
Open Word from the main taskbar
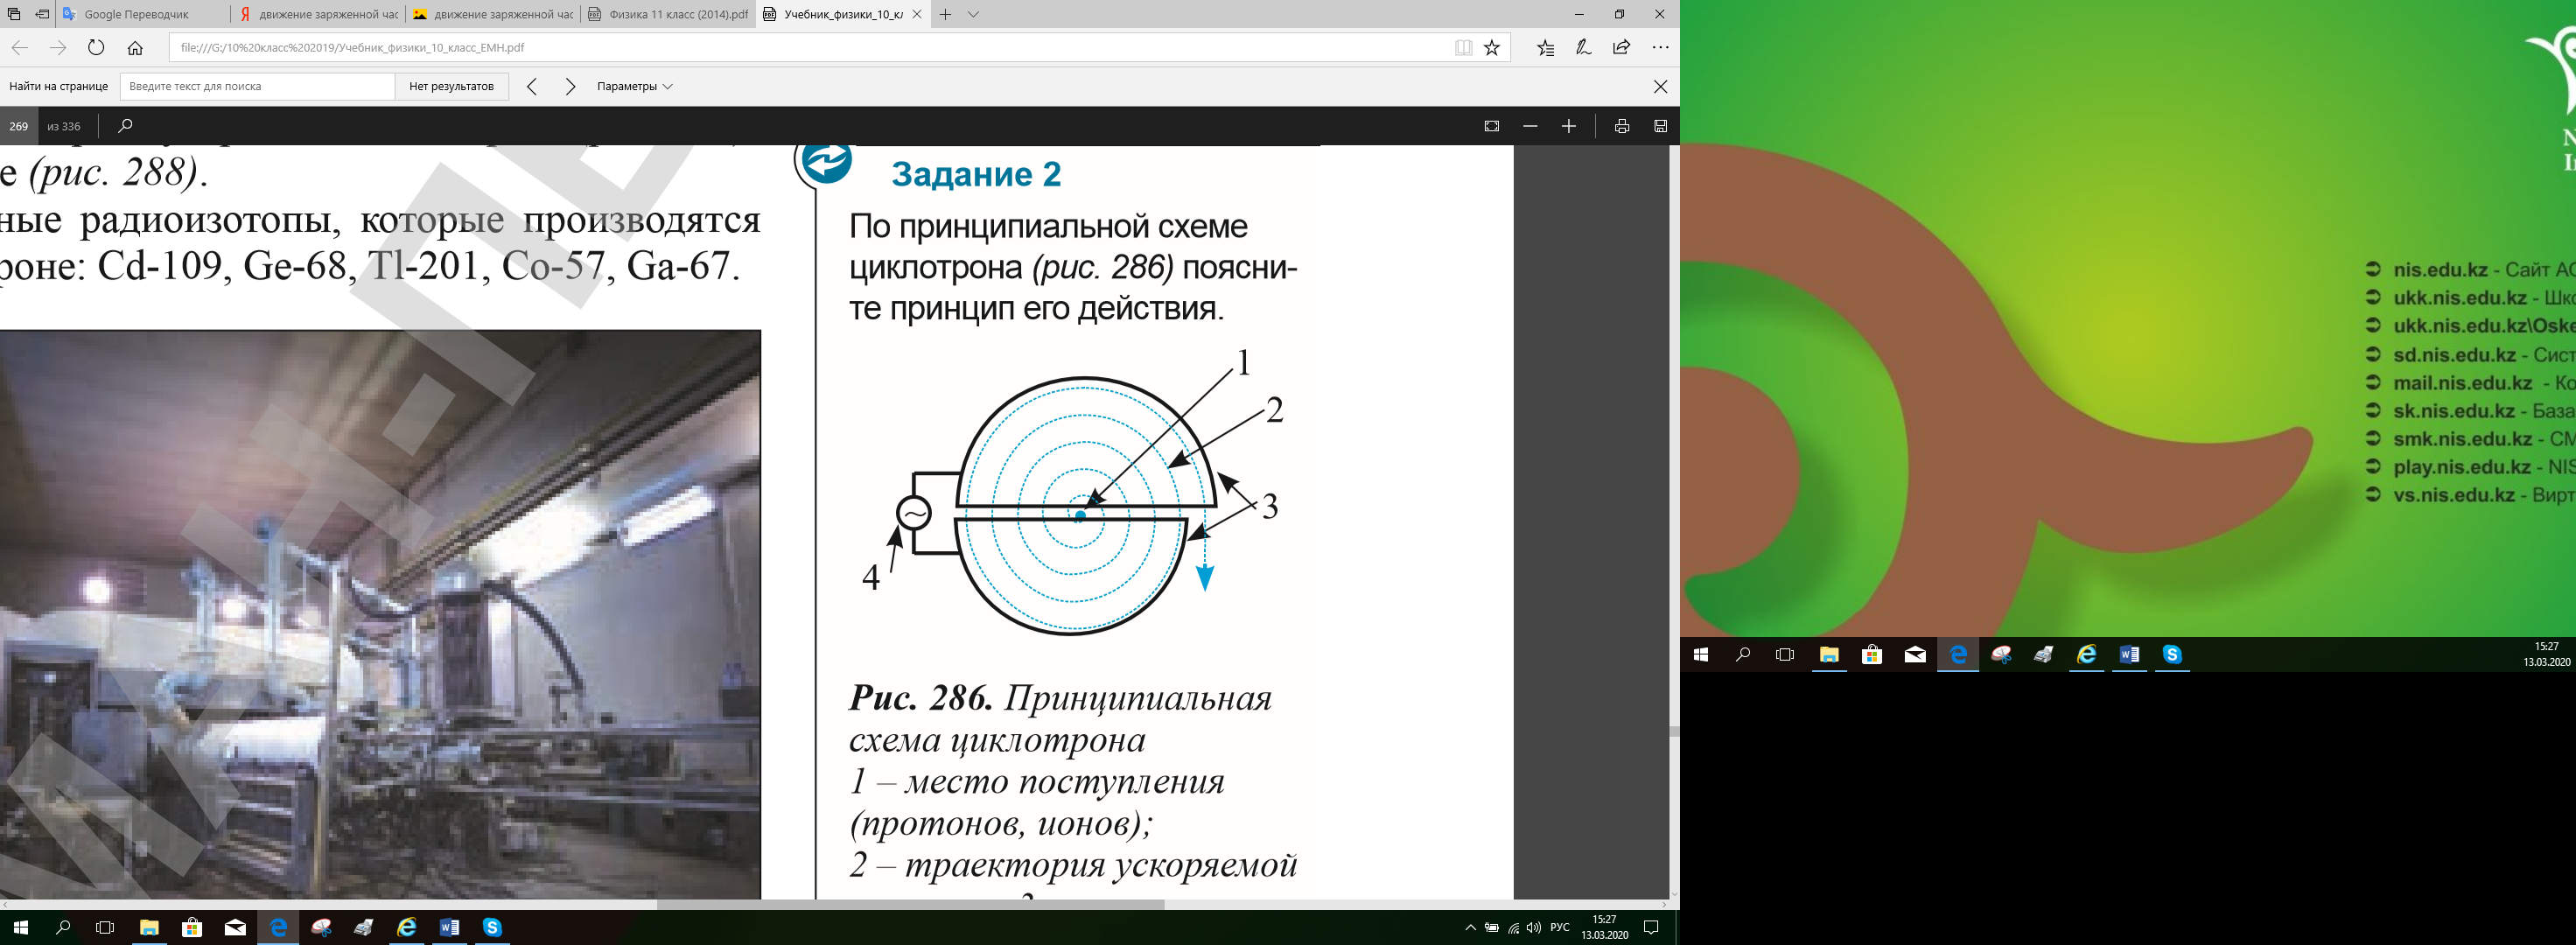click(449, 928)
